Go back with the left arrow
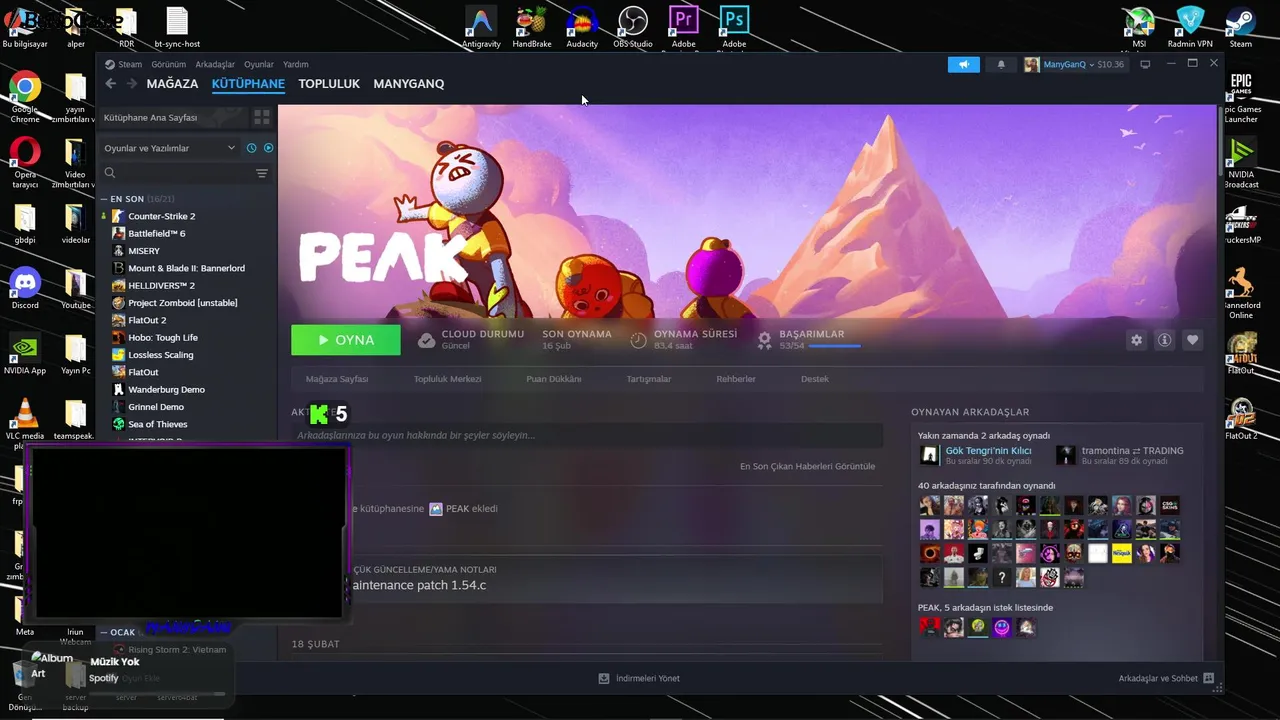 click(x=111, y=84)
